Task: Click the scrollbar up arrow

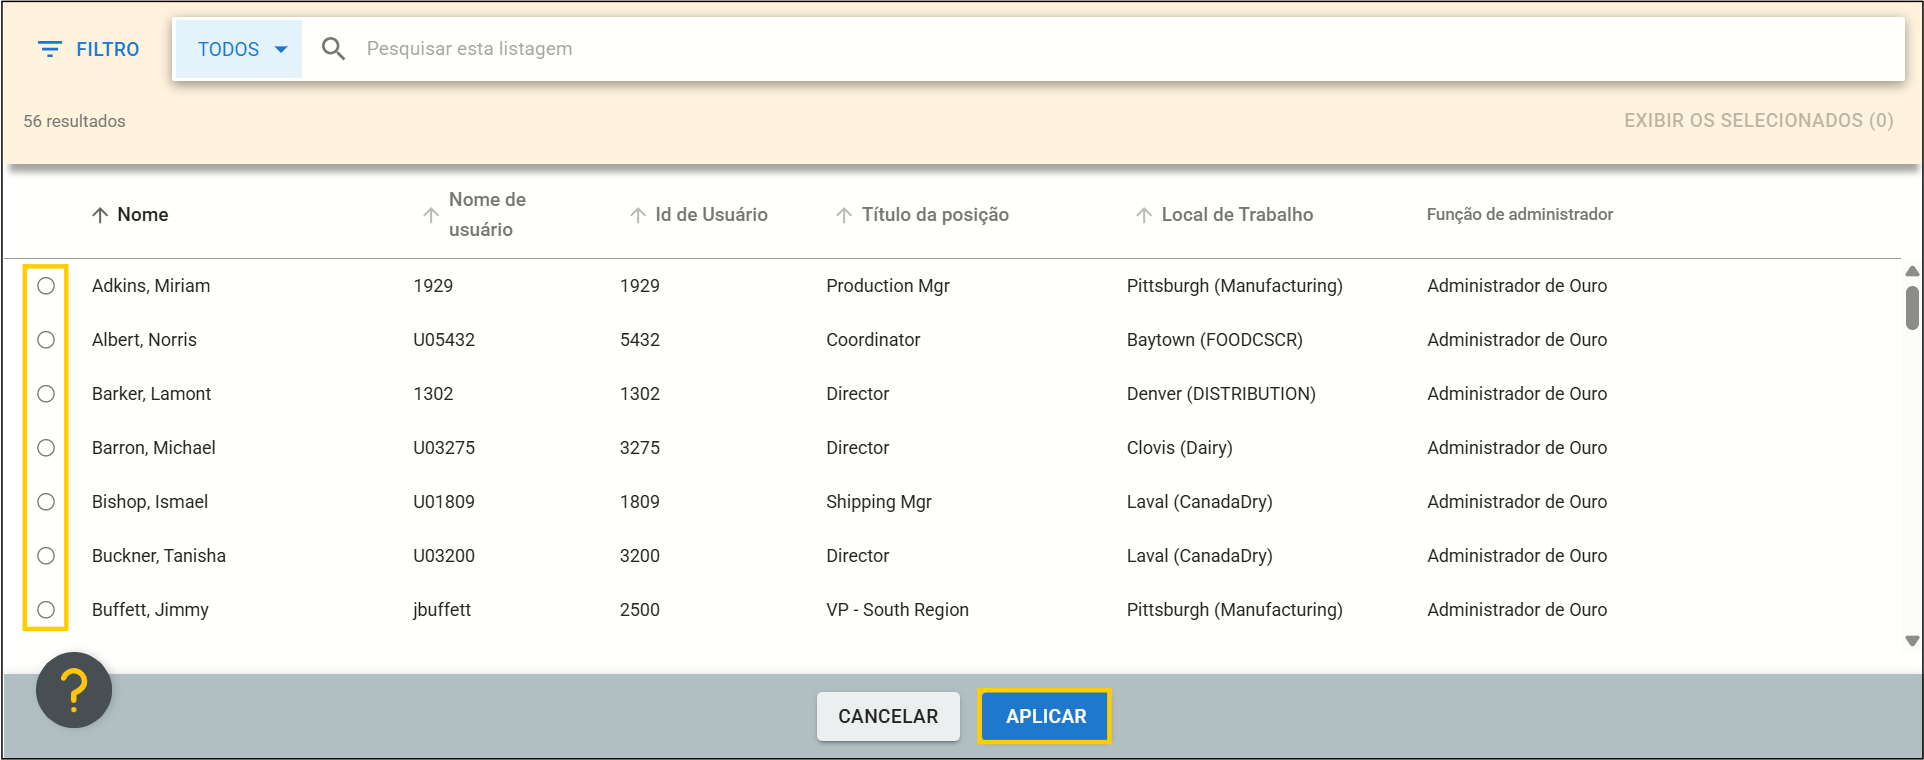Action: (x=1912, y=271)
